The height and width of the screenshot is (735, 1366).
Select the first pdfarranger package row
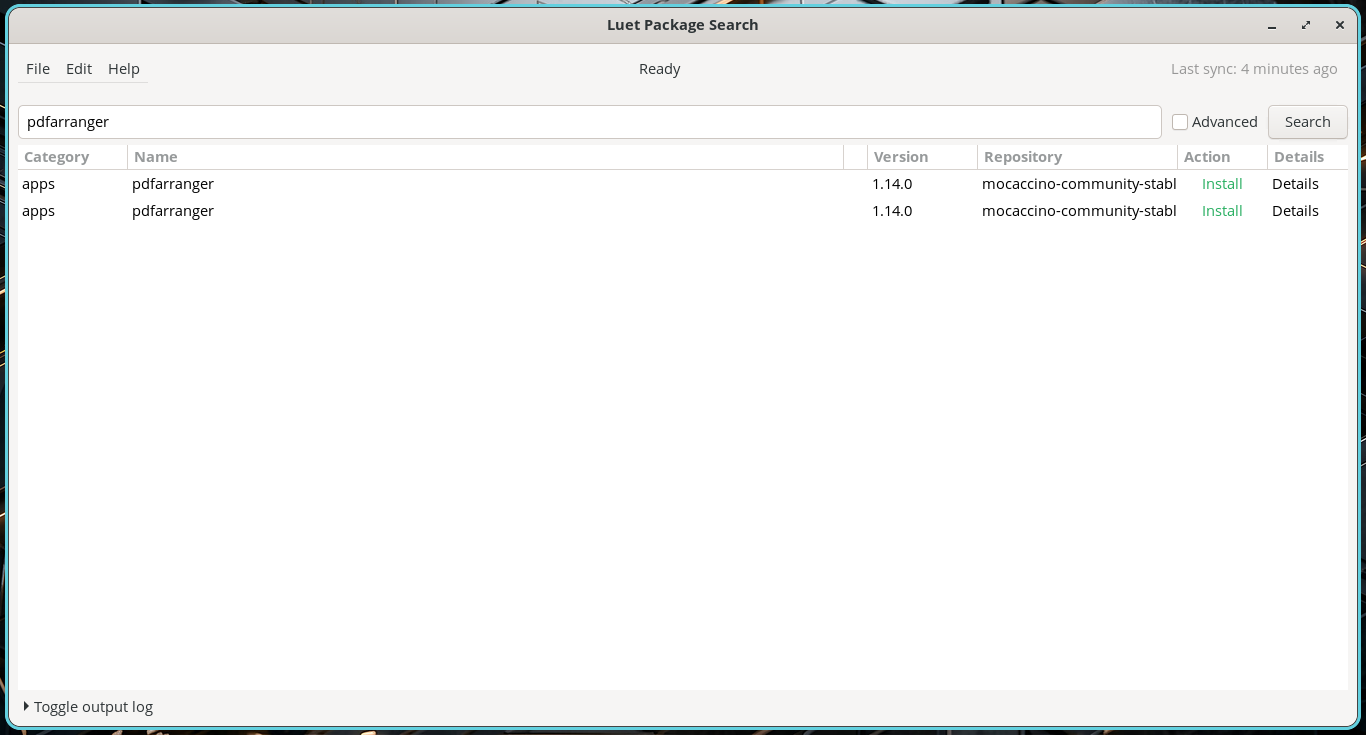pos(682,184)
